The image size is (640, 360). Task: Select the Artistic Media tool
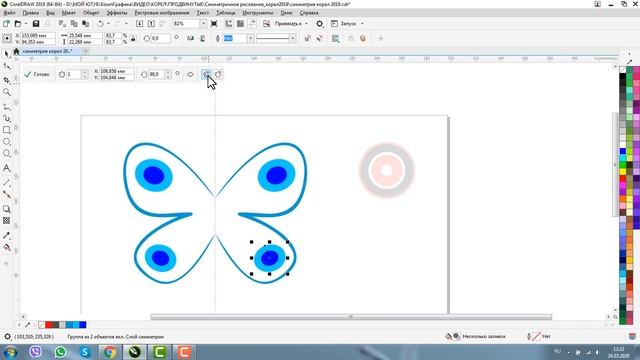7,118
